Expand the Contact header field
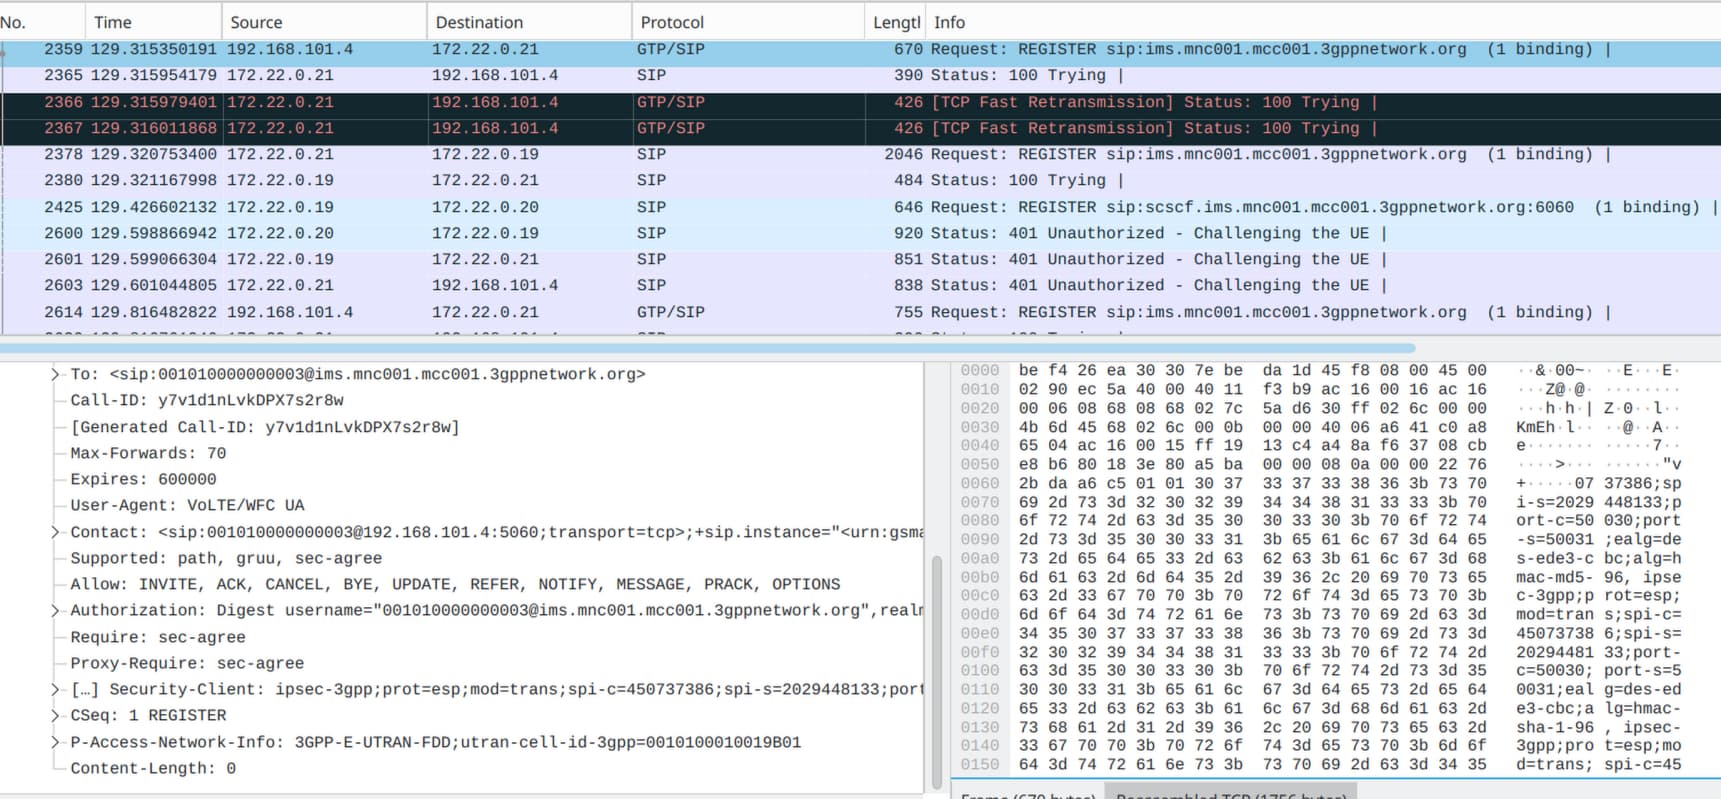The height and width of the screenshot is (799, 1721). click(x=56, y=532)
